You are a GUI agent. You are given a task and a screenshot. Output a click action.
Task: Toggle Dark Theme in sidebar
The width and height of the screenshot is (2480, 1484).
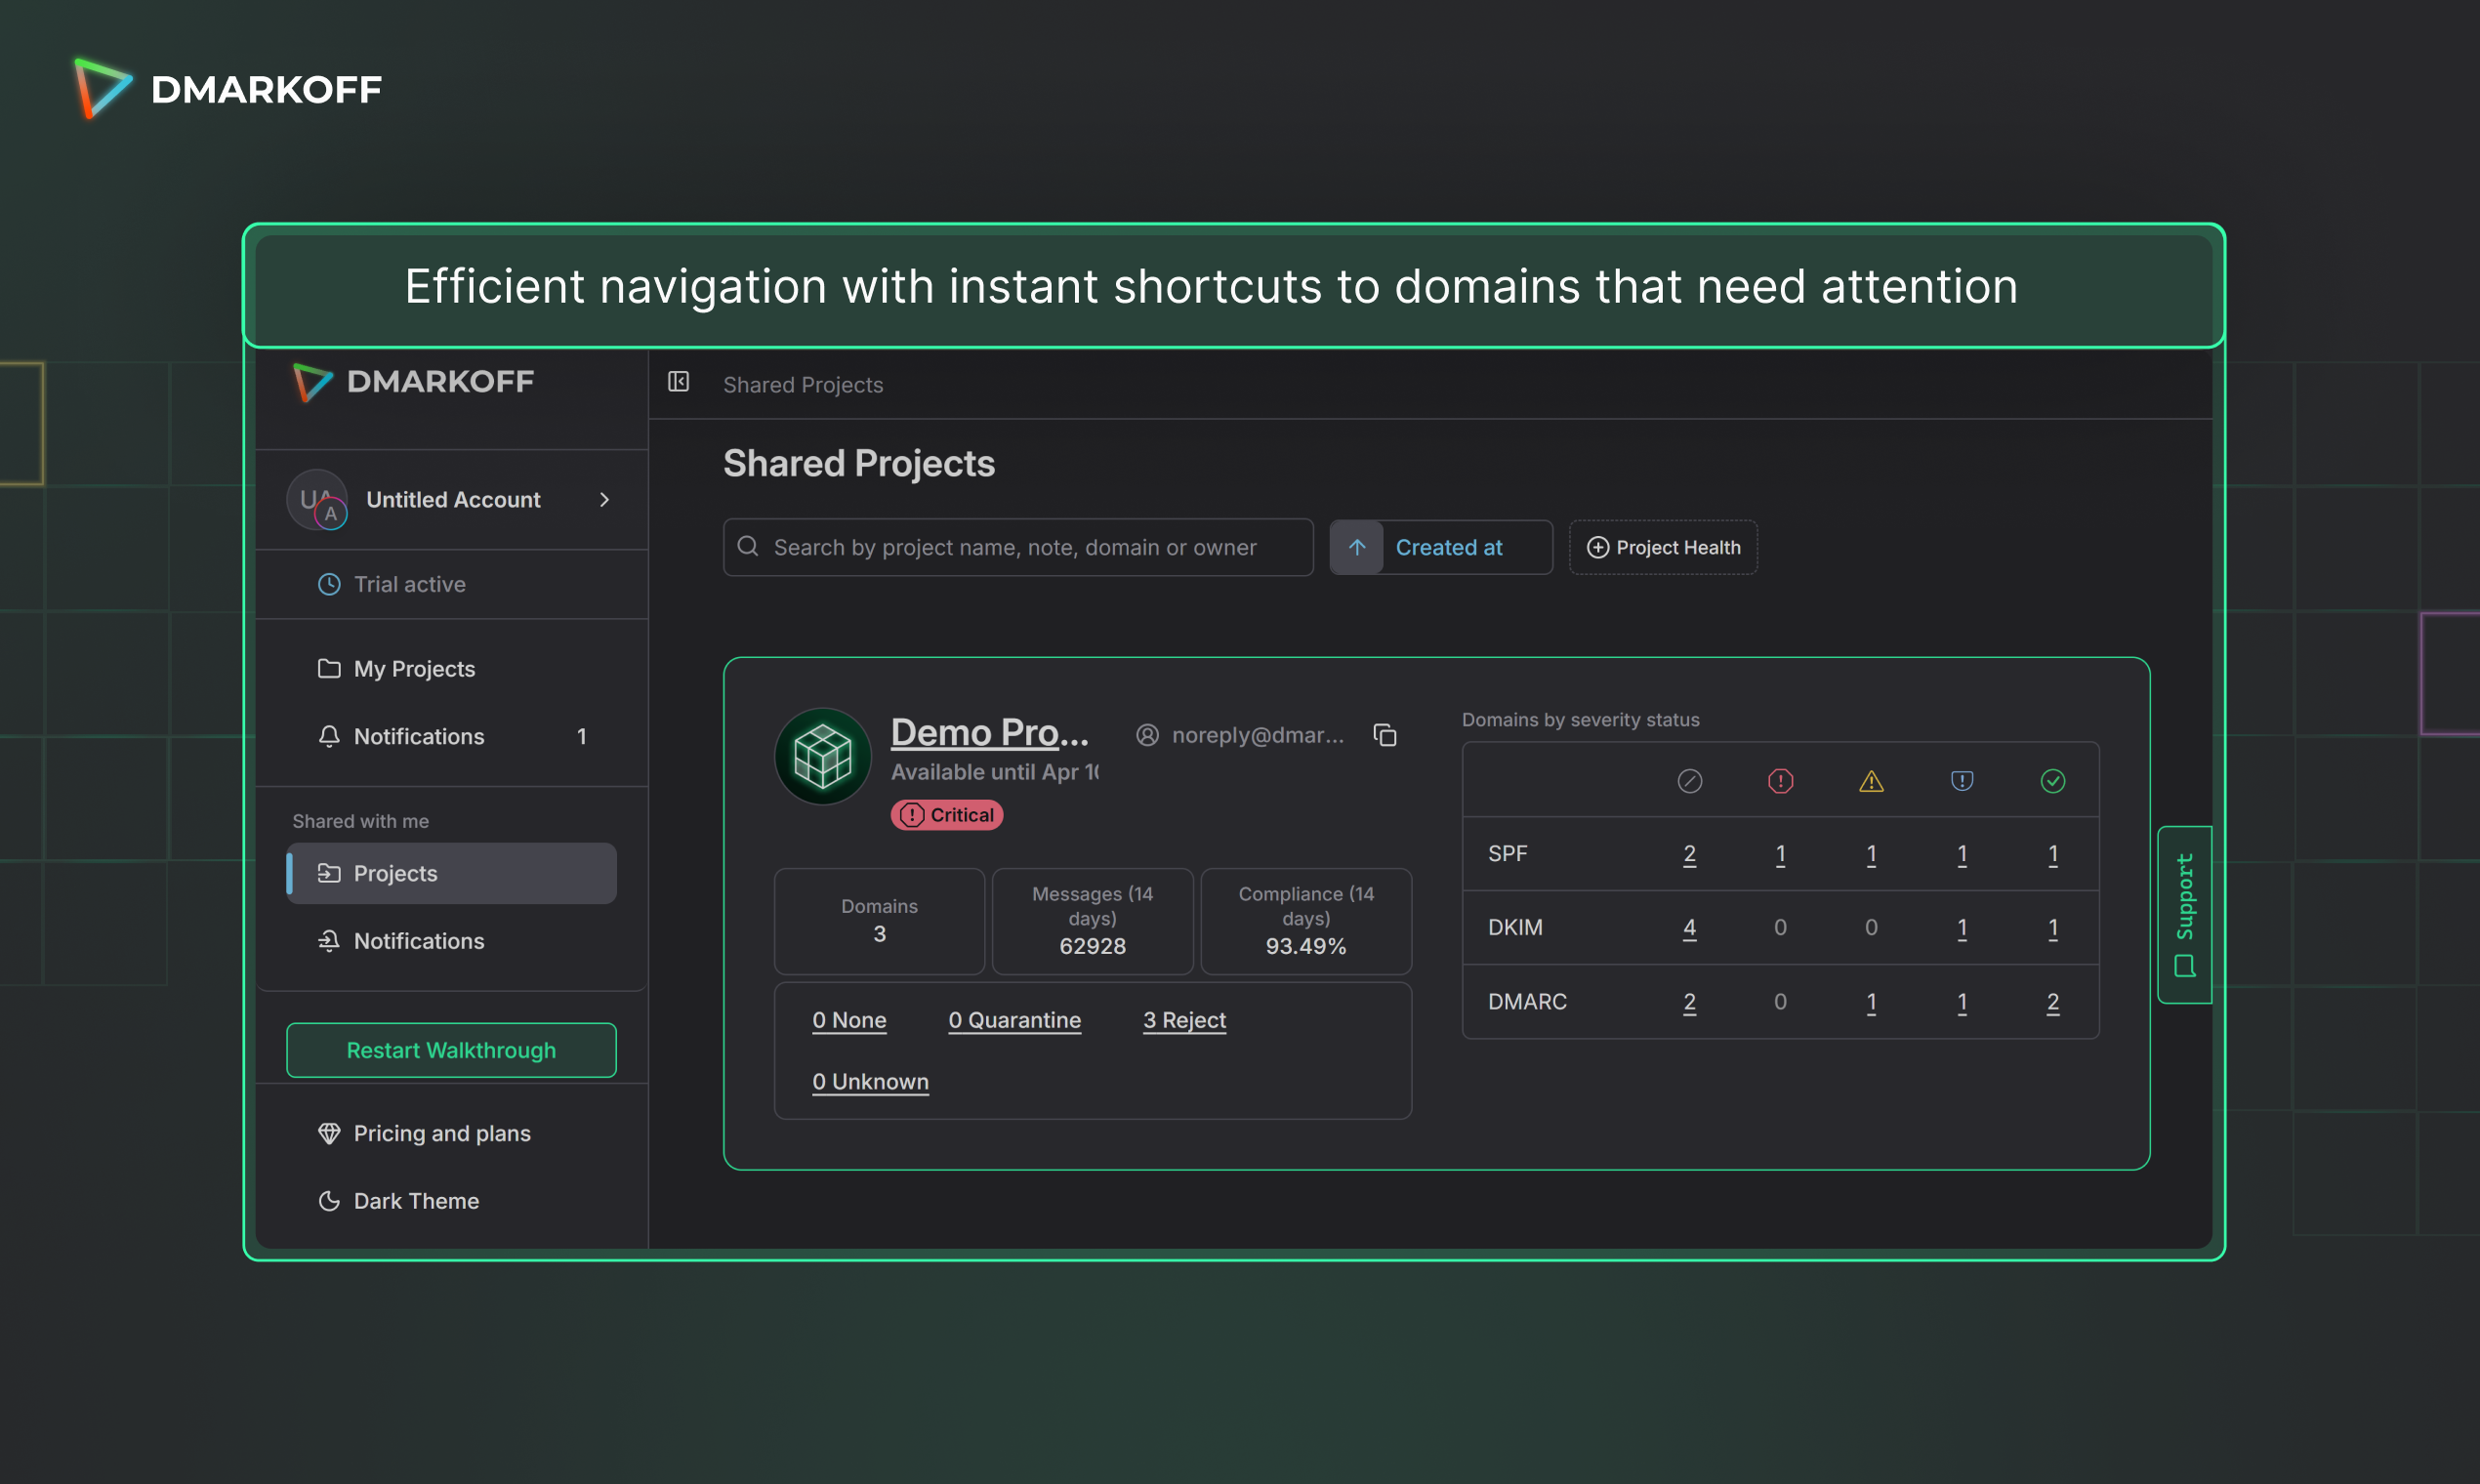click(x=415, y=1201)
